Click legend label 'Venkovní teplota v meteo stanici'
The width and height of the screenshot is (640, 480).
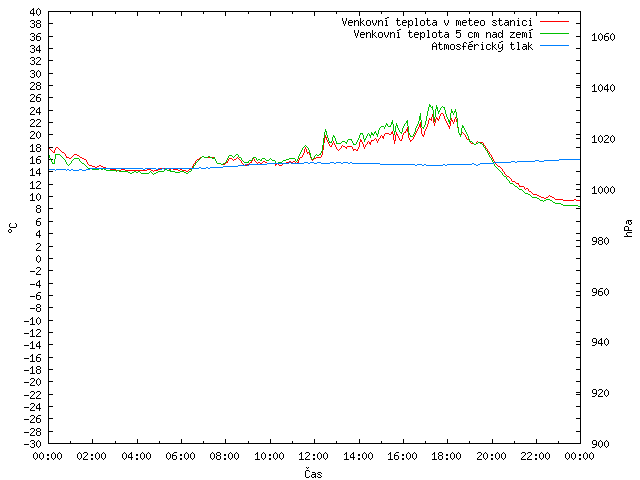(437, 22)
